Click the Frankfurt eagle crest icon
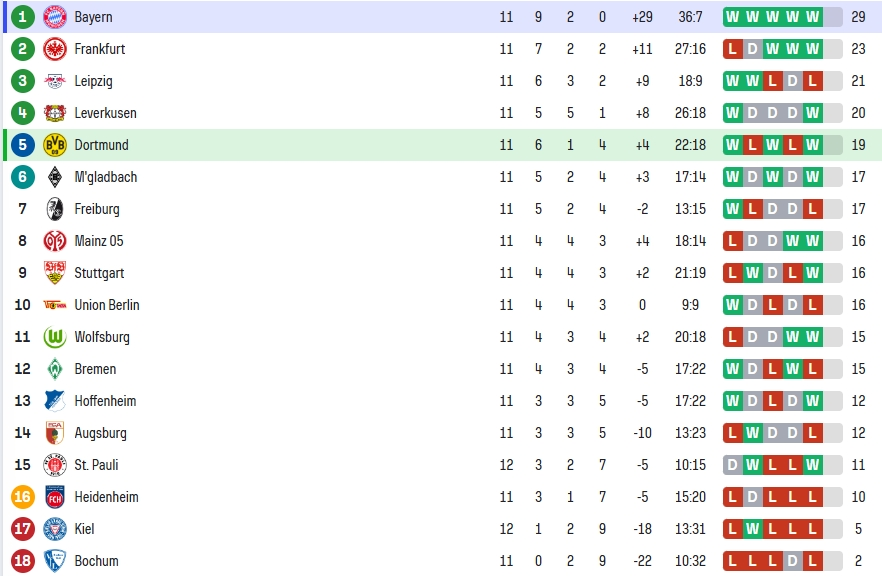The image size is (882, 576). pos(55,49)
